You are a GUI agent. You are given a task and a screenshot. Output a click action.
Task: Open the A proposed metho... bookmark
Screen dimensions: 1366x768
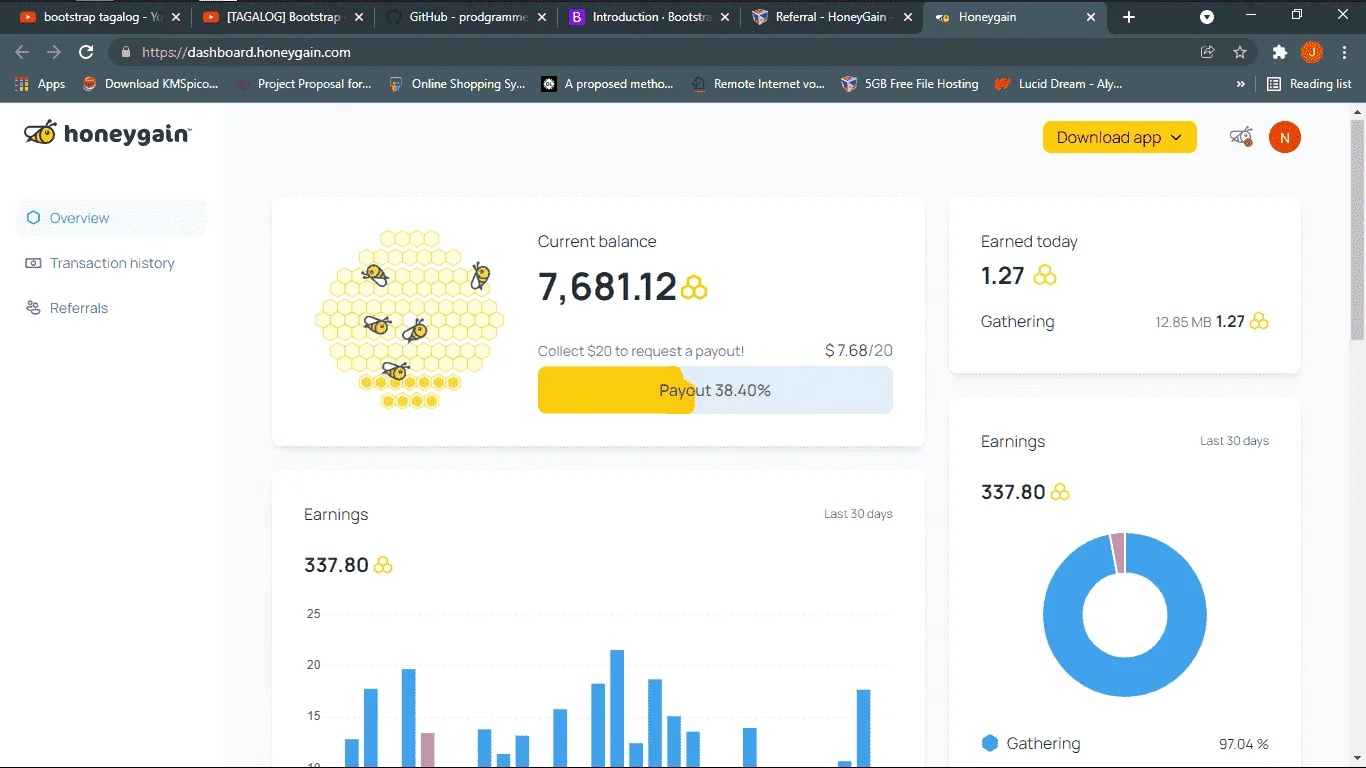point(608,84)
